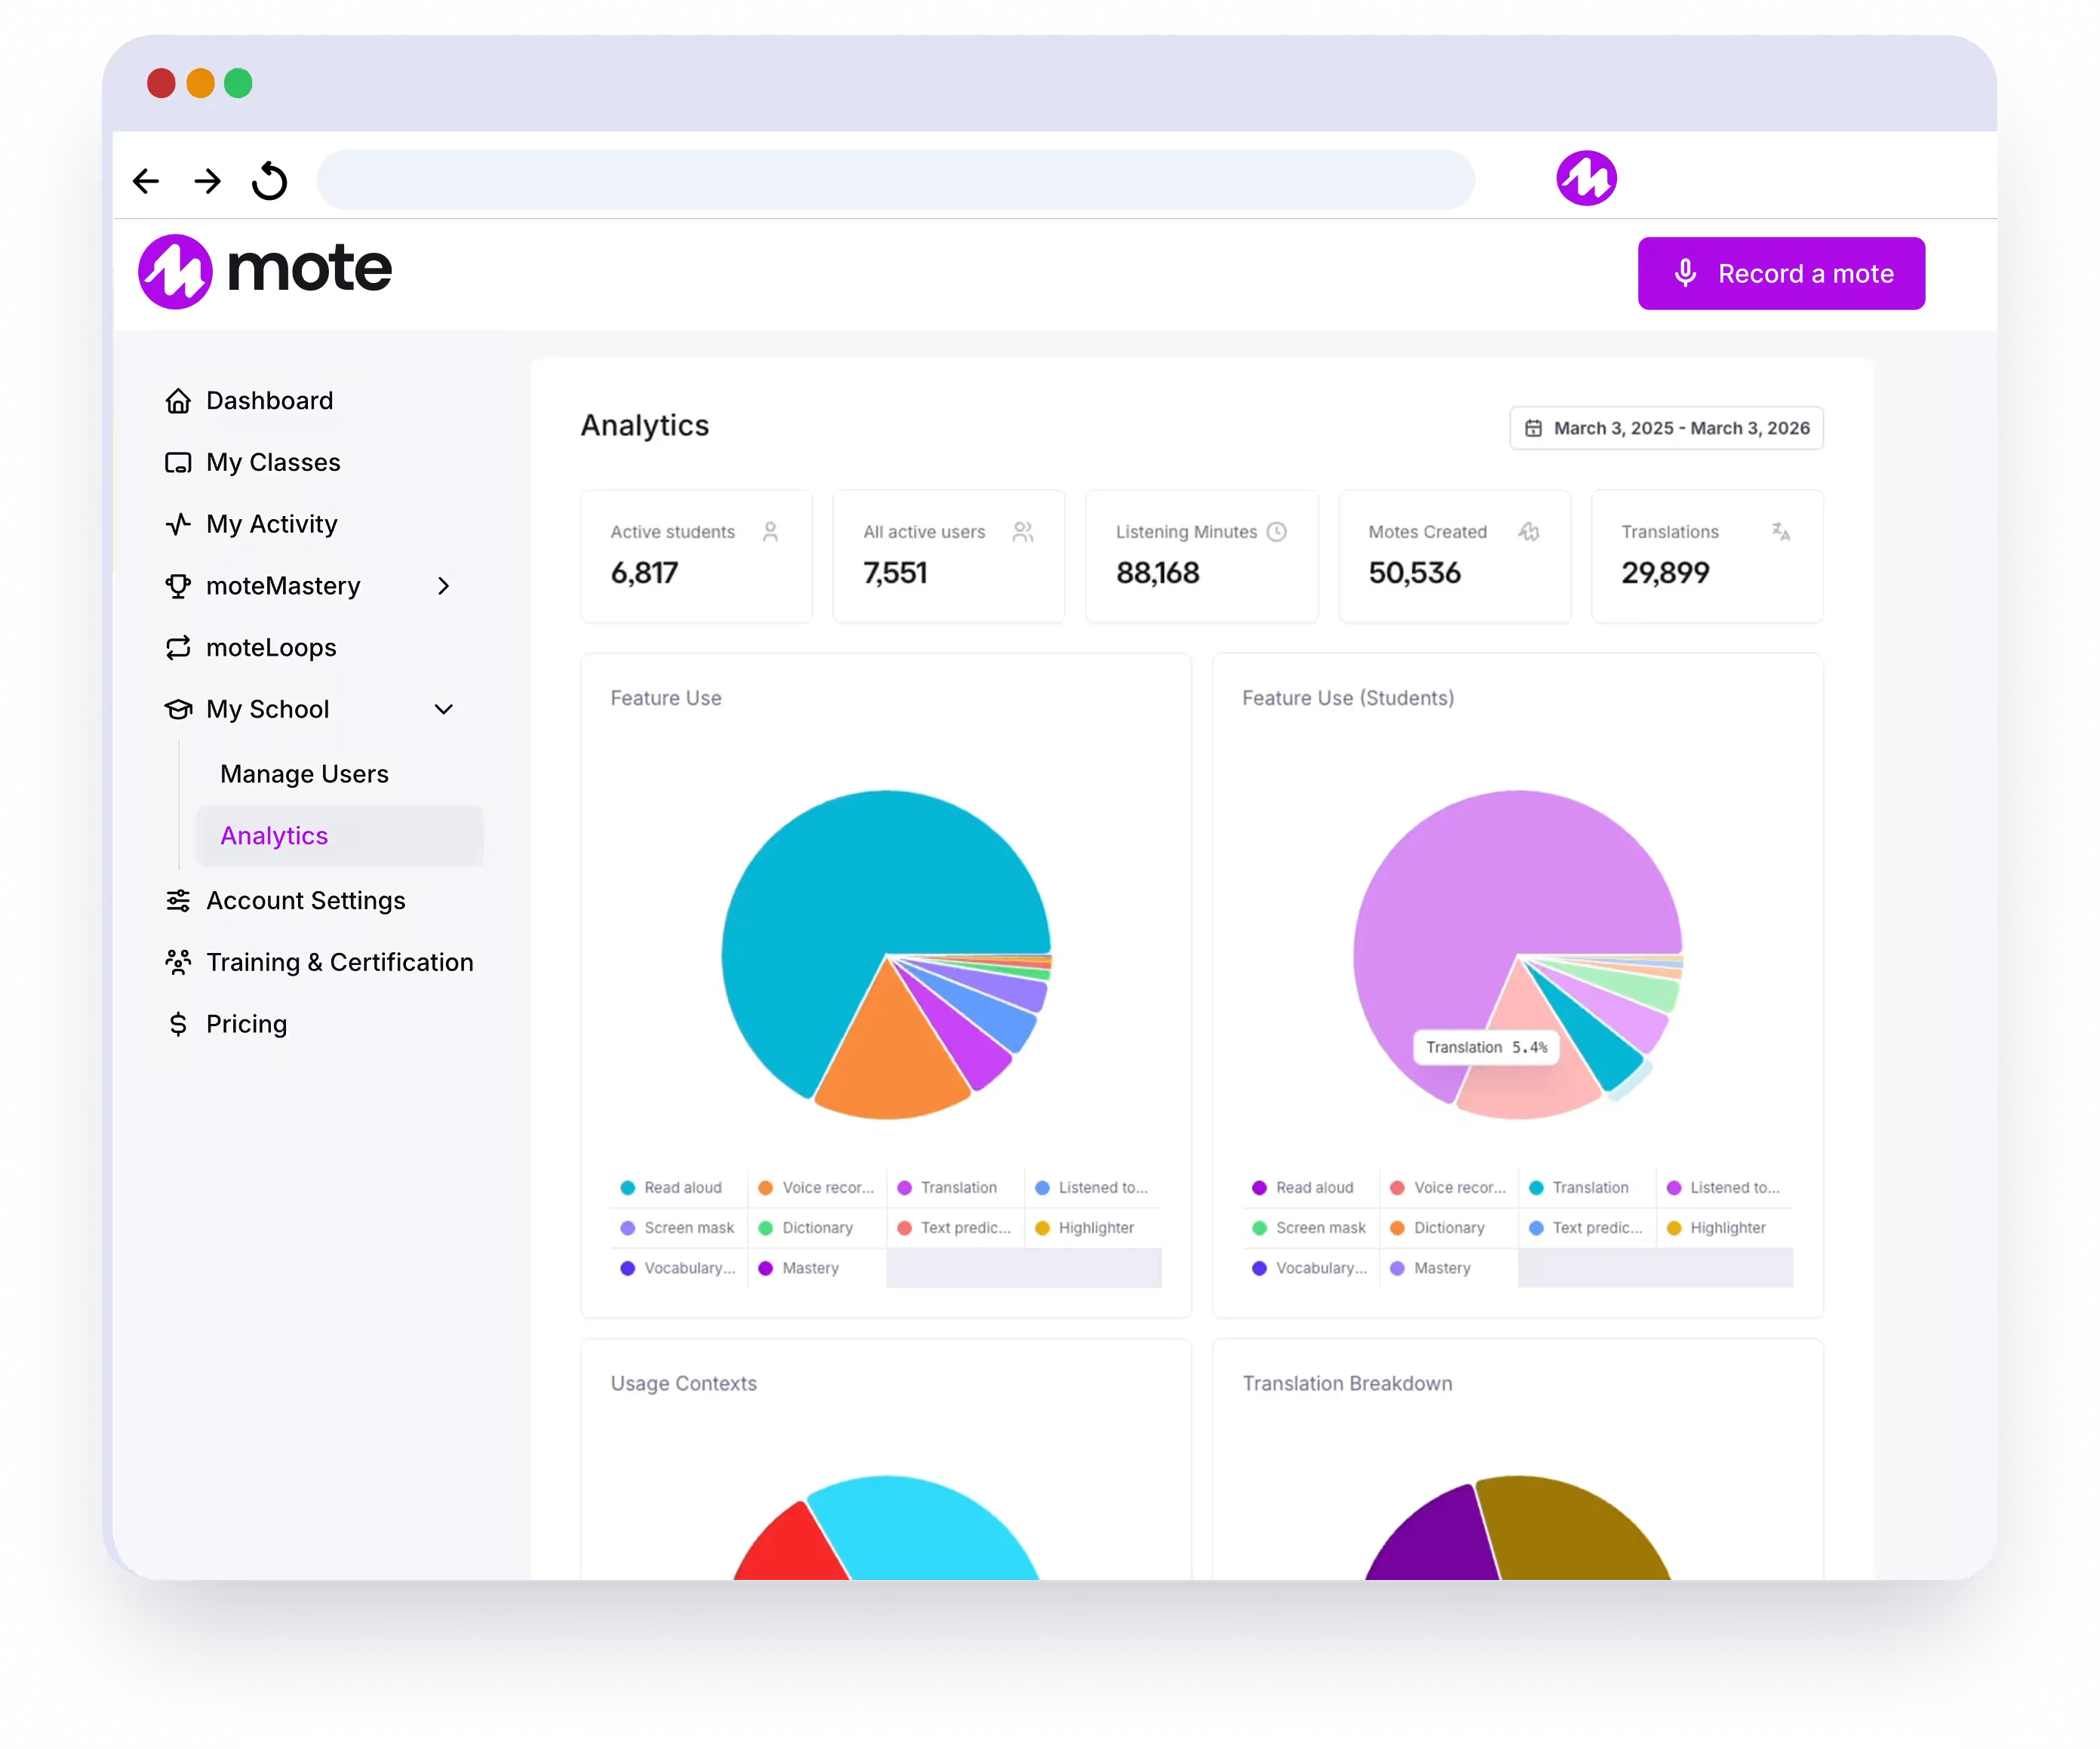This screenshot has width=2100, height=1749.
Task: Click the moteLoops loop icon
Action: 178,648
